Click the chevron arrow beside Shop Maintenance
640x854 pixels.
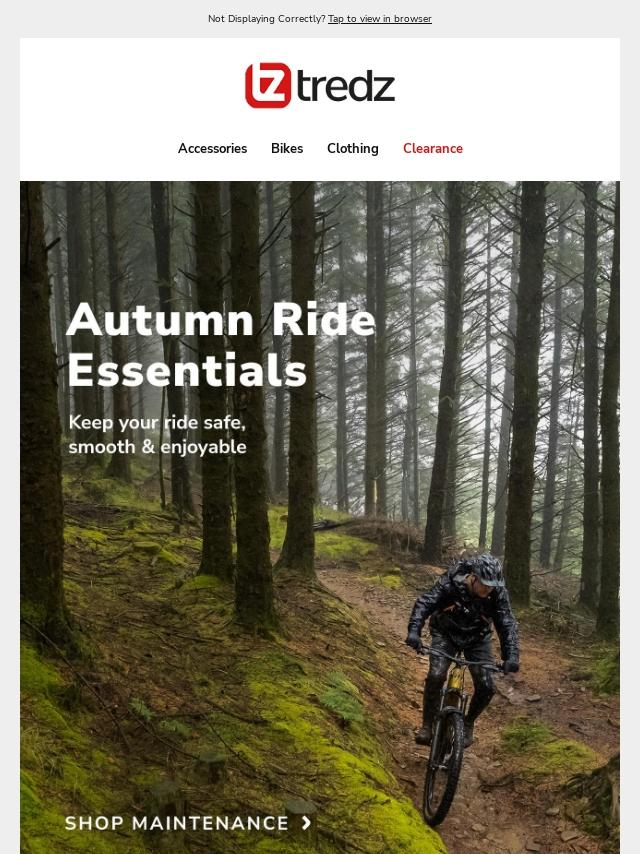[307, 822]
